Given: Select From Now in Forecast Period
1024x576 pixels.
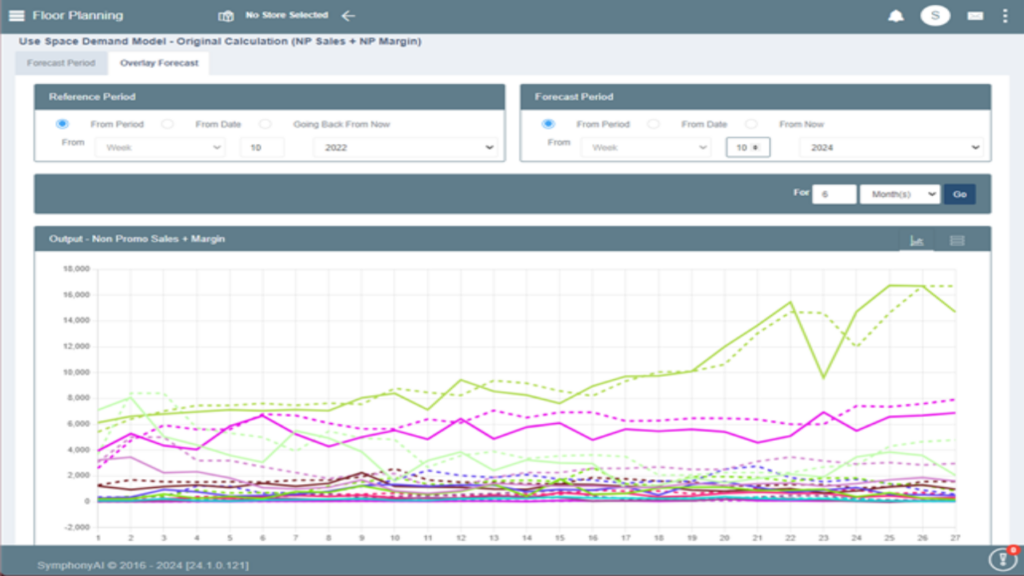Looking at the screenshot, I should pyautogui.click(x=752, y=124).
